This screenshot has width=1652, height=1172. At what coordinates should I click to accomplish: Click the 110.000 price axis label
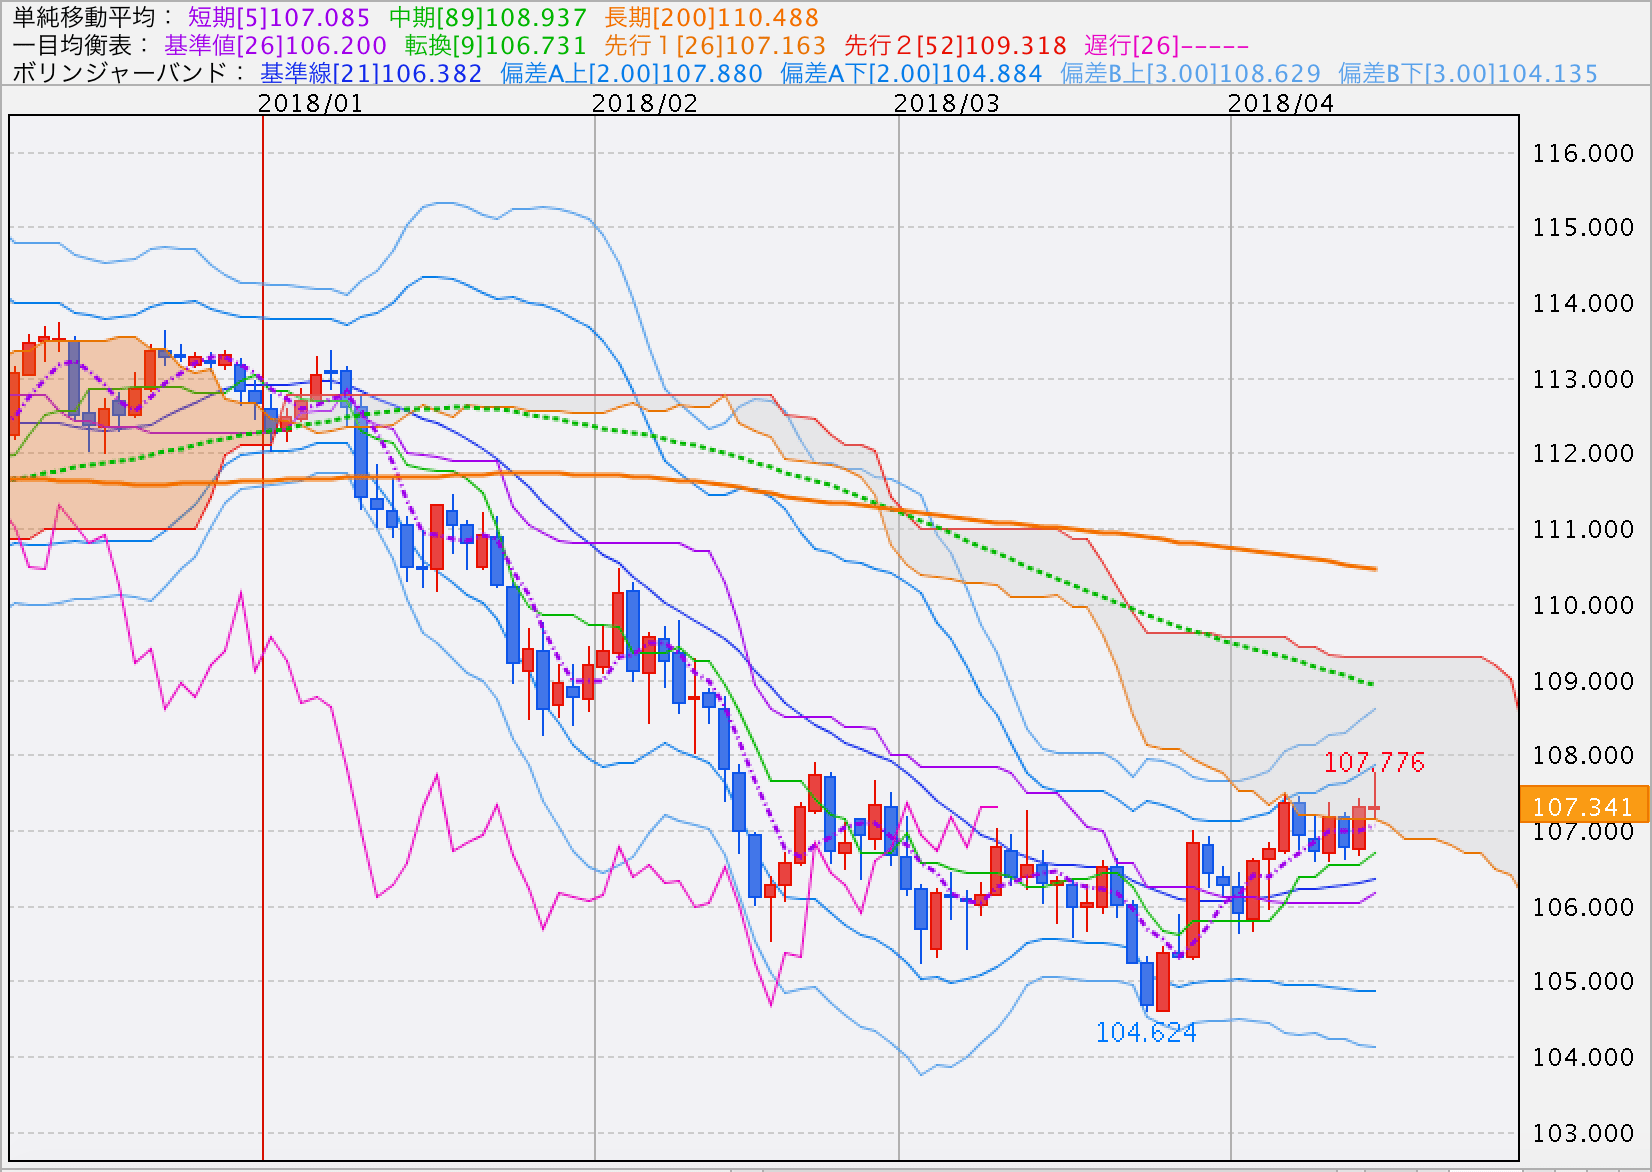pyautogui.click(x=1583, y=605)
